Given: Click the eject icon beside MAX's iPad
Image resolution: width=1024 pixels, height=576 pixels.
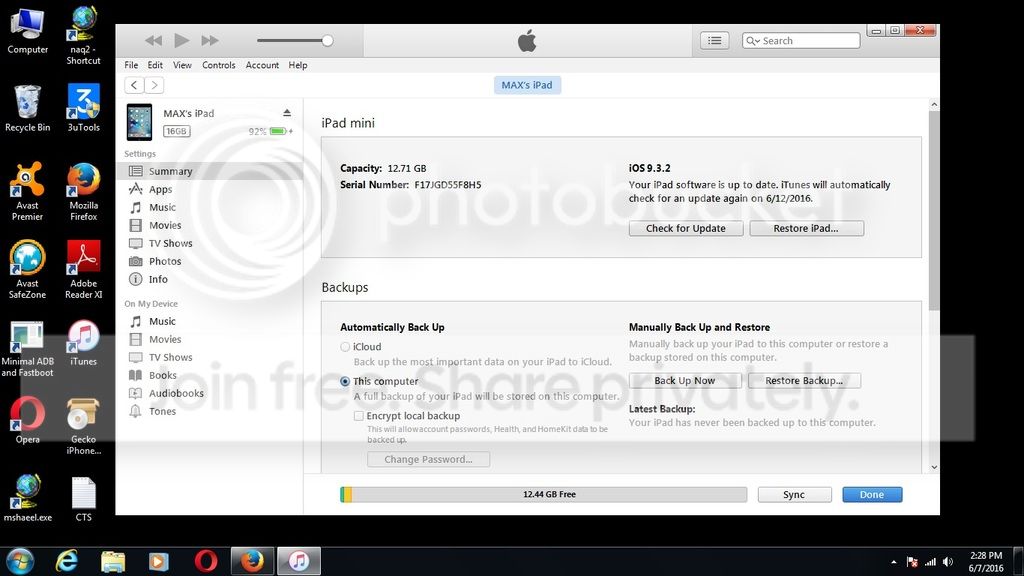Looking at the screenshot, I should 287,113.
